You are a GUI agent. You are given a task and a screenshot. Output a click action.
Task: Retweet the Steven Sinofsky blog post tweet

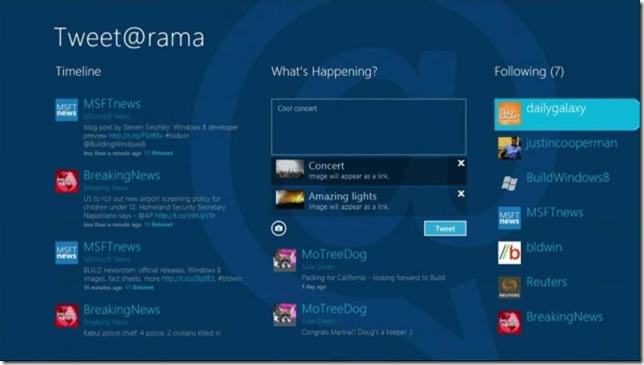click(x=159, y=153)
